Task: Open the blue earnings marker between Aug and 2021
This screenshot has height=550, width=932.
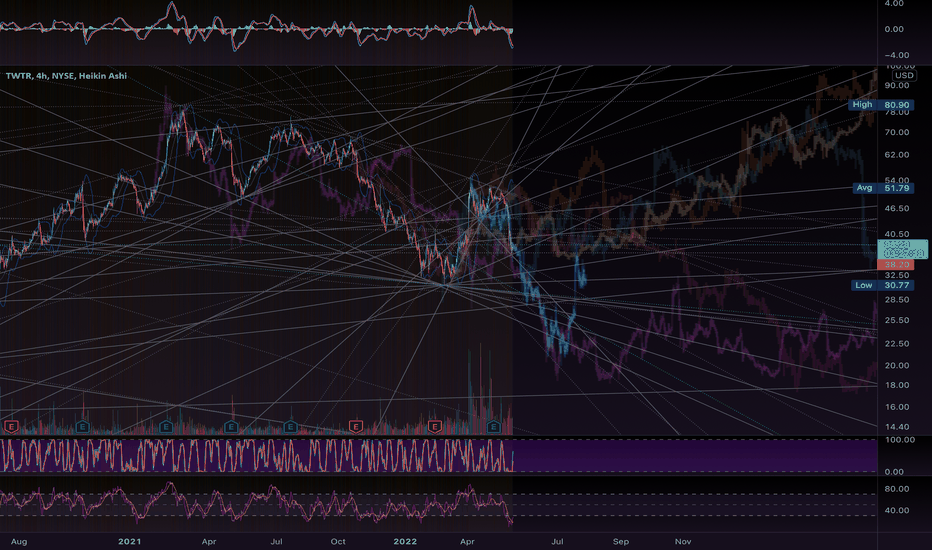Action: click(82, 426)
